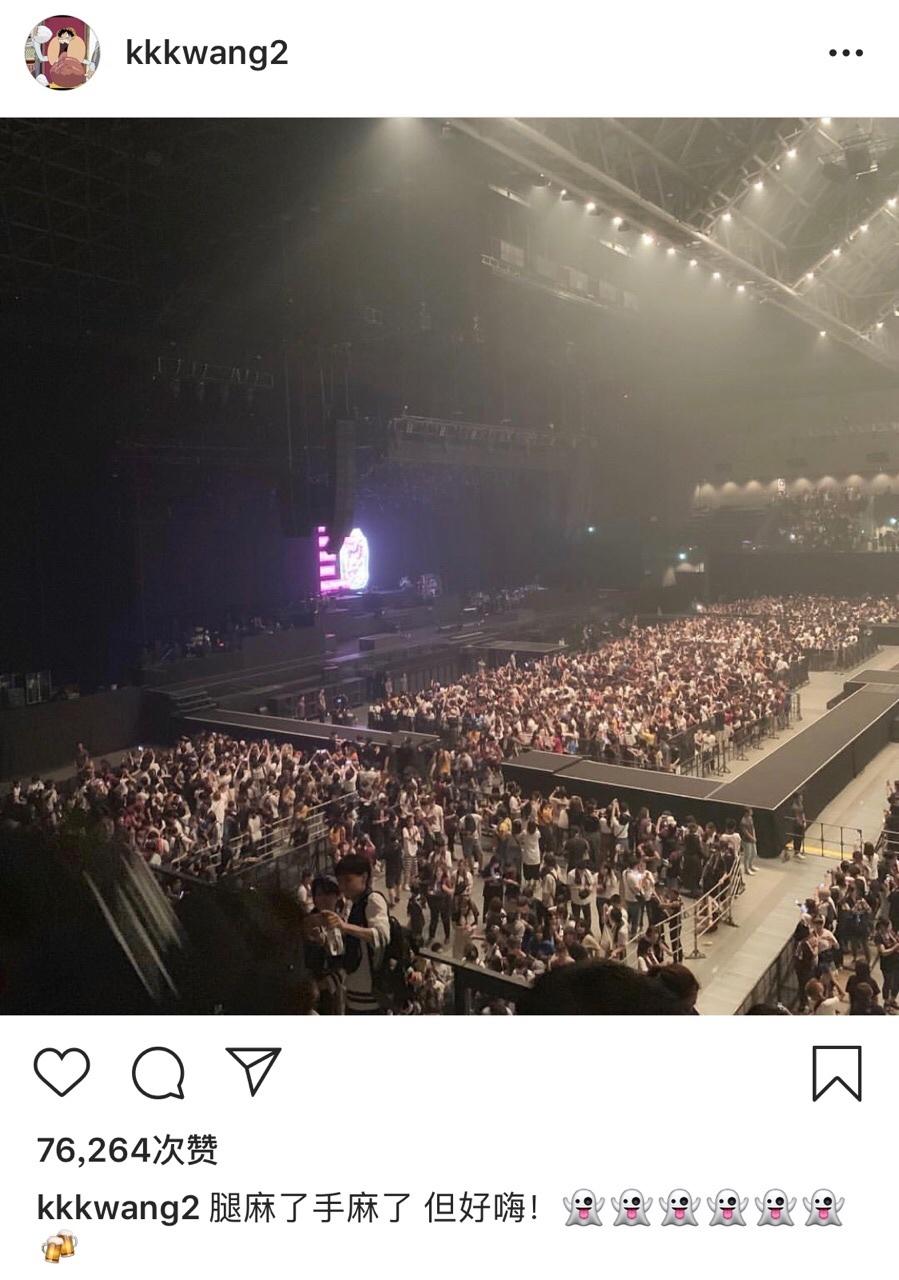Select the caption text 腿麻了手麻了 但好嗨
This screenshot has width=899, height=1280.
[x=375, y=1208]
